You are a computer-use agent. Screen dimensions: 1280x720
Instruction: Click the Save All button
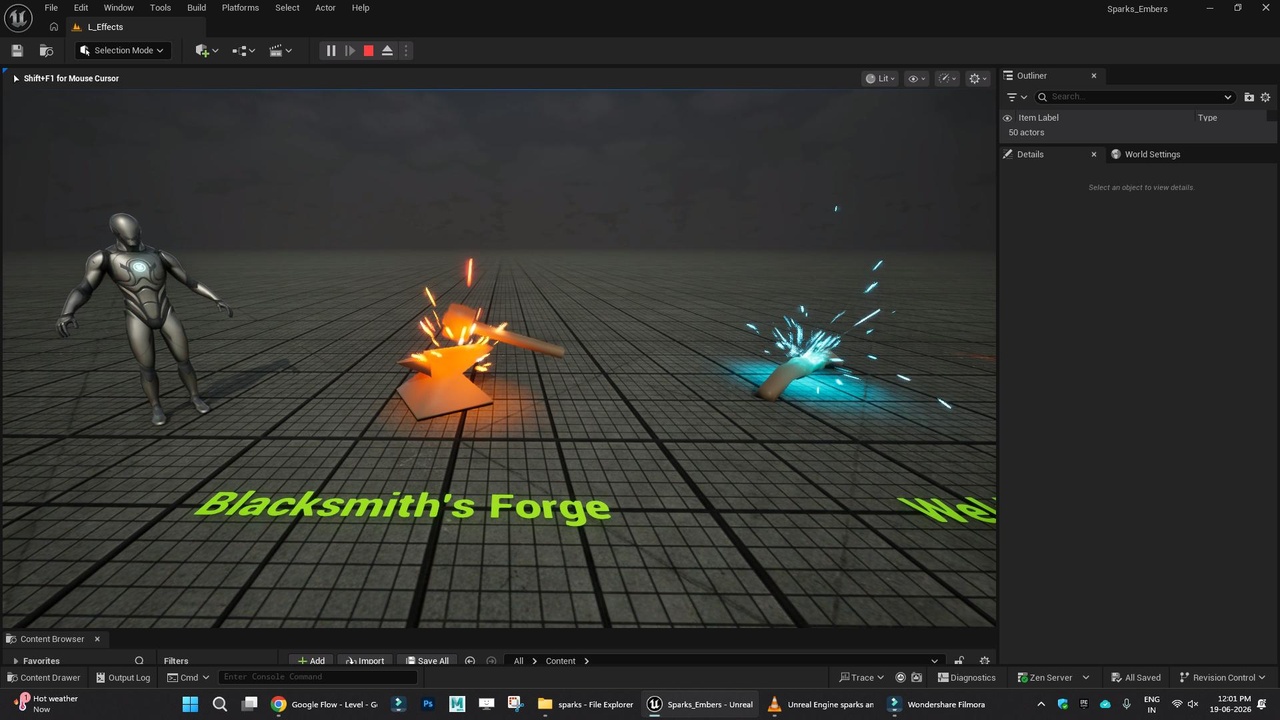[426, 661]
